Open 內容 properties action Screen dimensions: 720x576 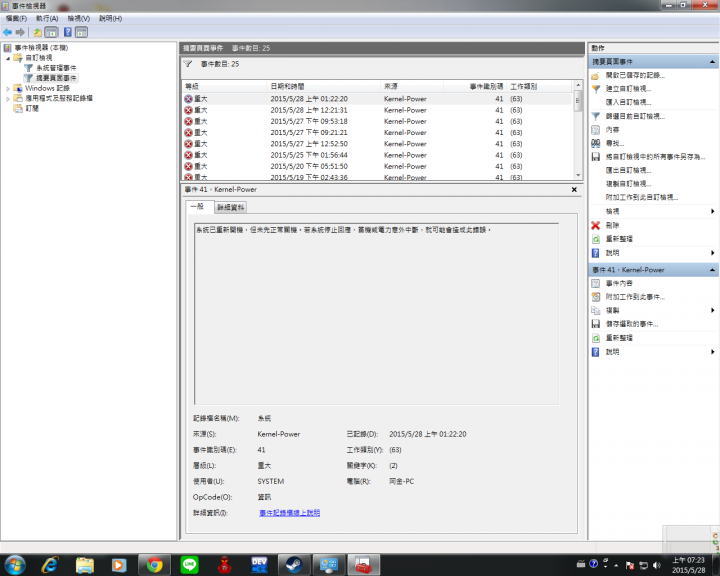tap(613, 130)
